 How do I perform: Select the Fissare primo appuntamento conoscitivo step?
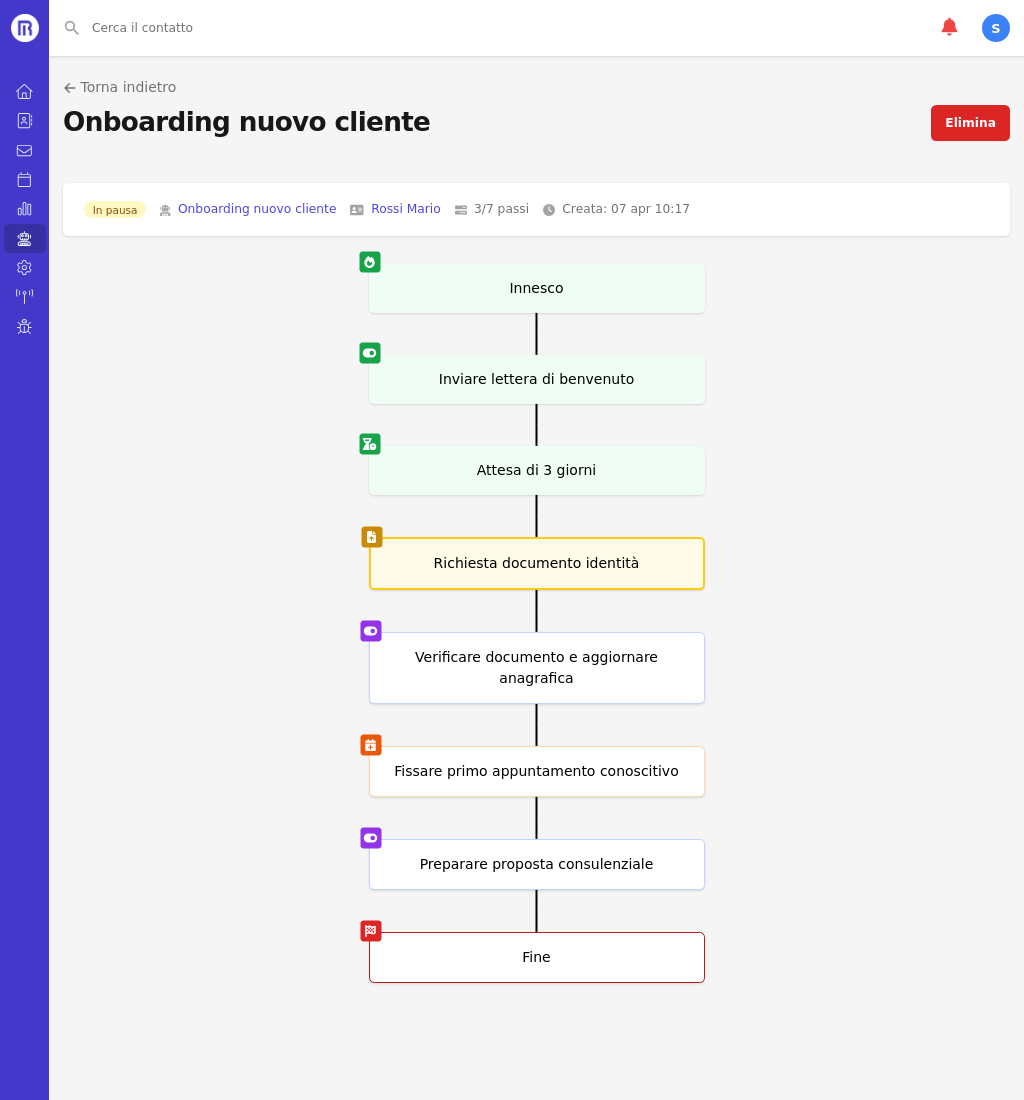(536, 772)
